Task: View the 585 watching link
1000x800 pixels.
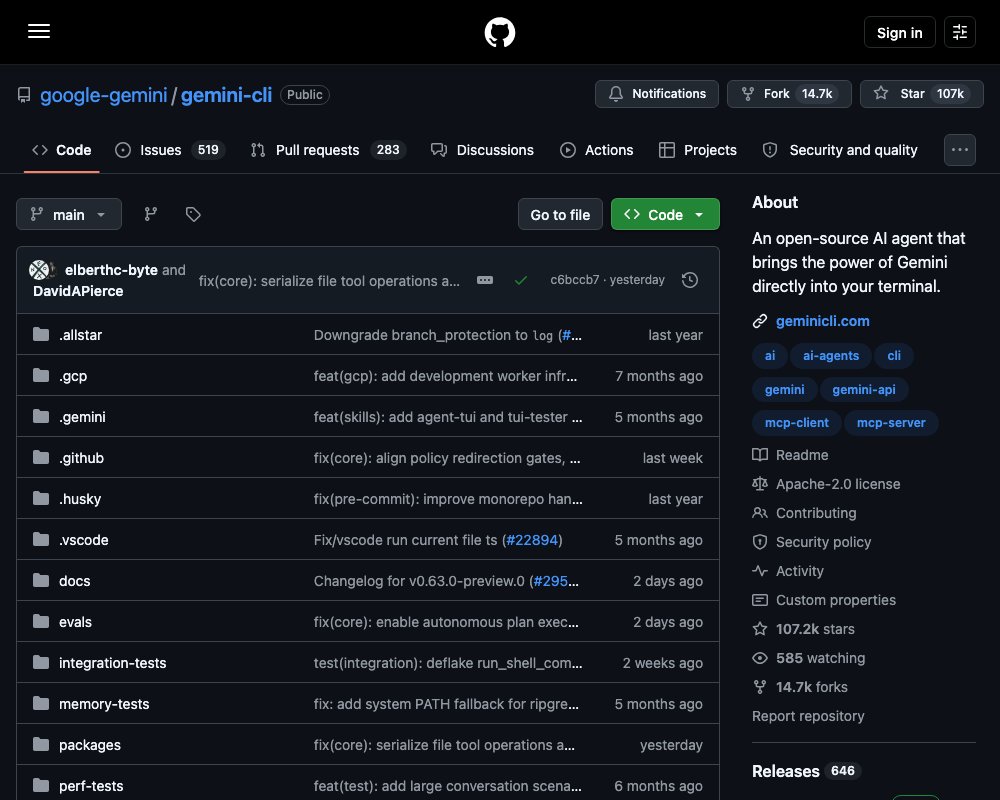Action: tap(809, 658)
